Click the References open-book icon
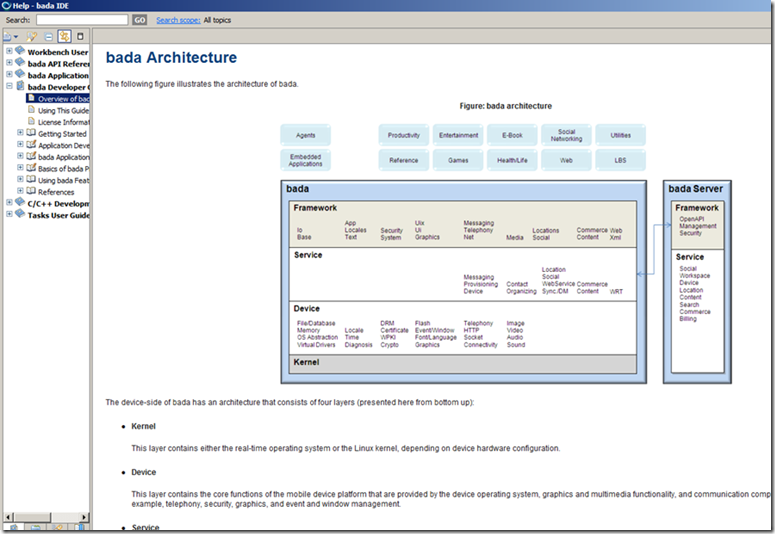Viewport: 775px width, 534px height. point(31,191)
